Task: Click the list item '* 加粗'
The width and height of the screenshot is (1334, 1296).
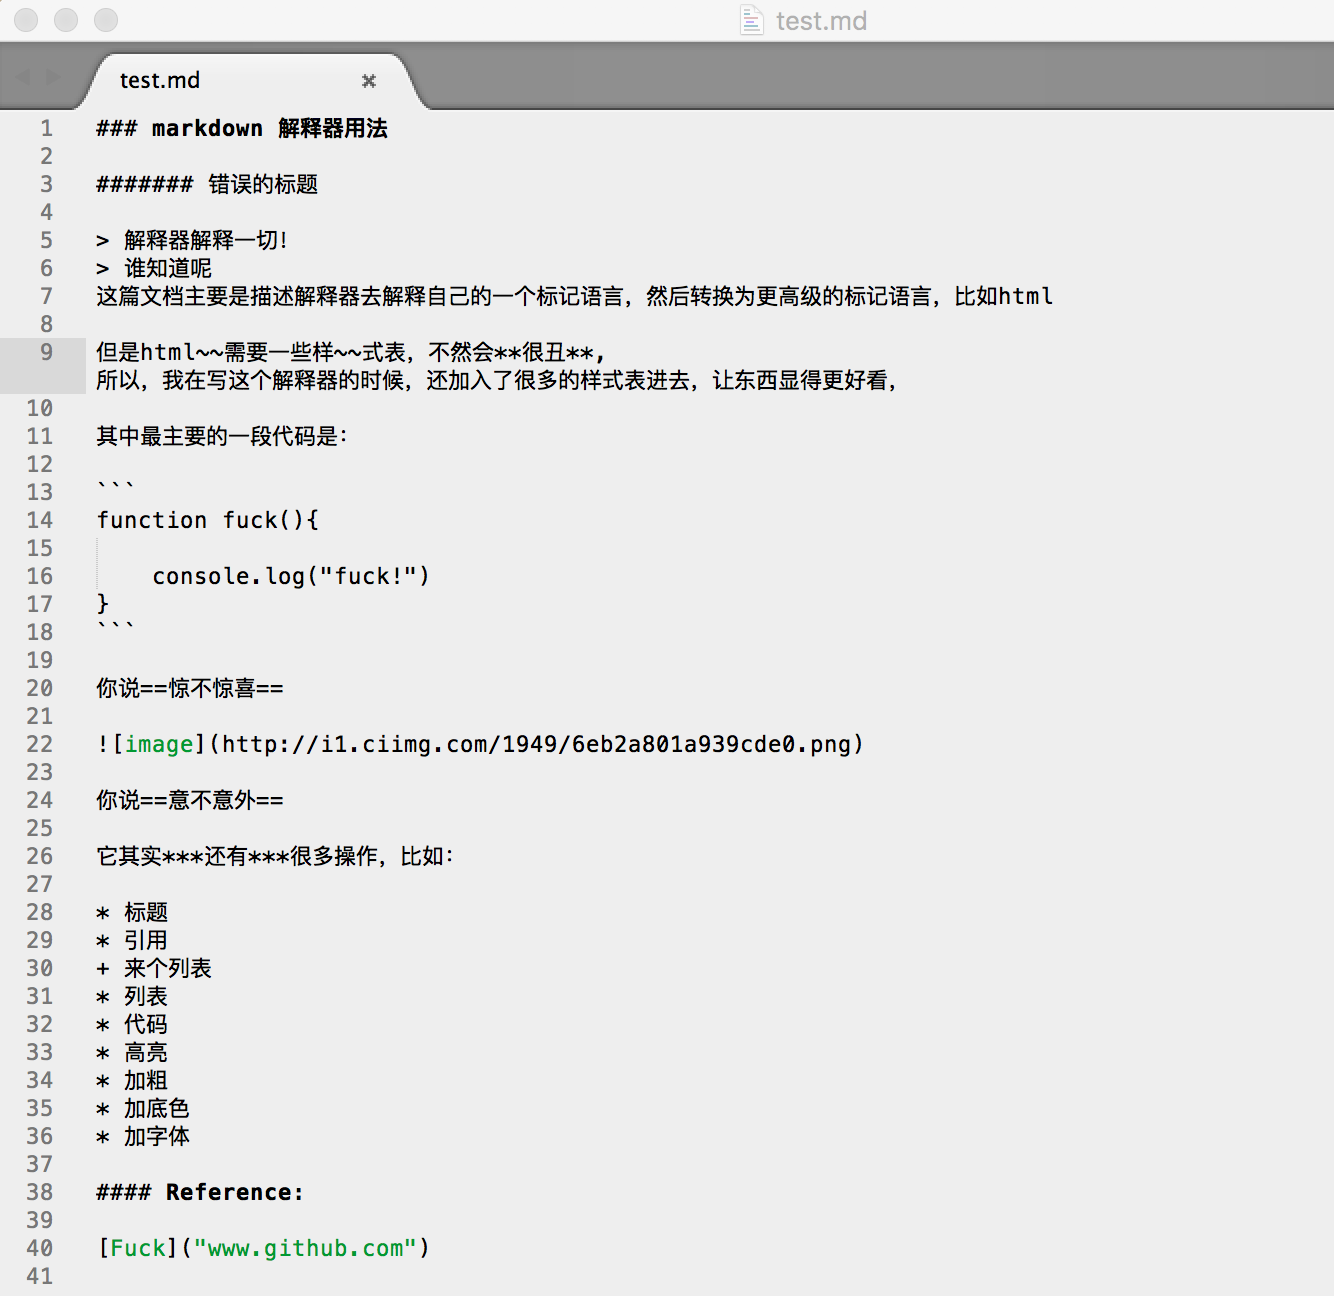Action: tap(132, 1080)
